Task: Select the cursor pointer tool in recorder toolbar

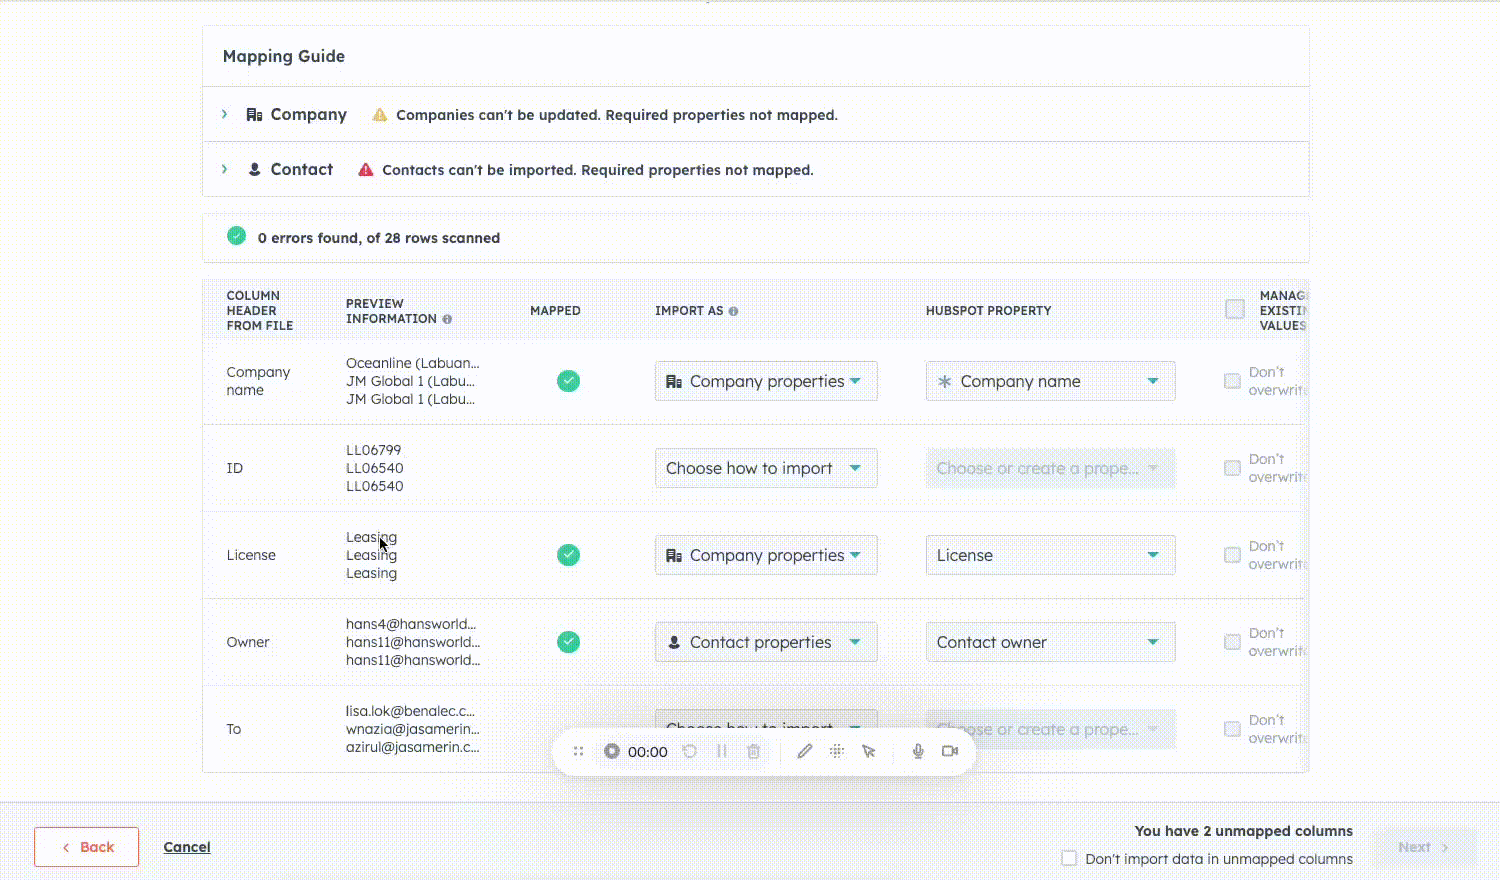Action: click(x=869, y=751)
